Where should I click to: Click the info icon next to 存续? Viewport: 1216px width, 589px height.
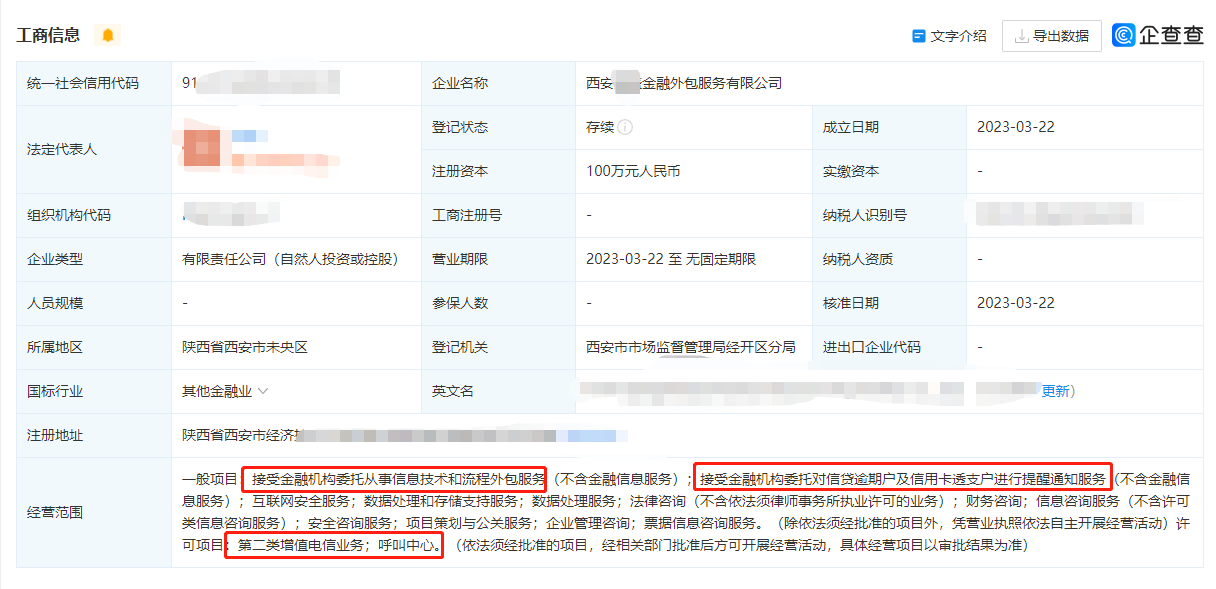(625, 128)
